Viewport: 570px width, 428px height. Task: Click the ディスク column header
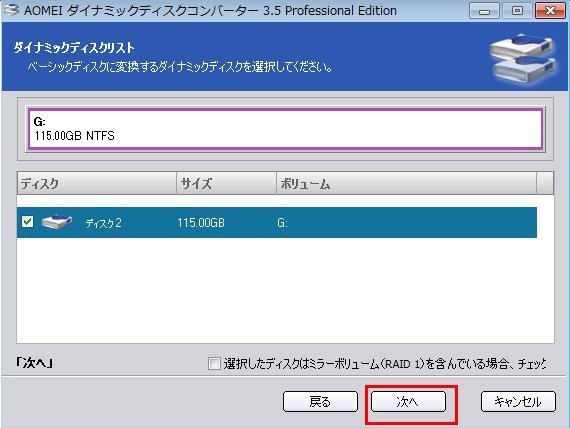97,183
